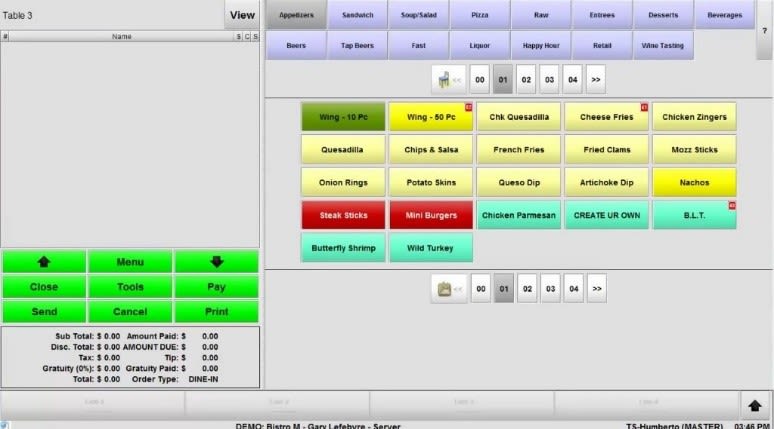
Task: Open the green Tools button
Action: tap(130, 287)
